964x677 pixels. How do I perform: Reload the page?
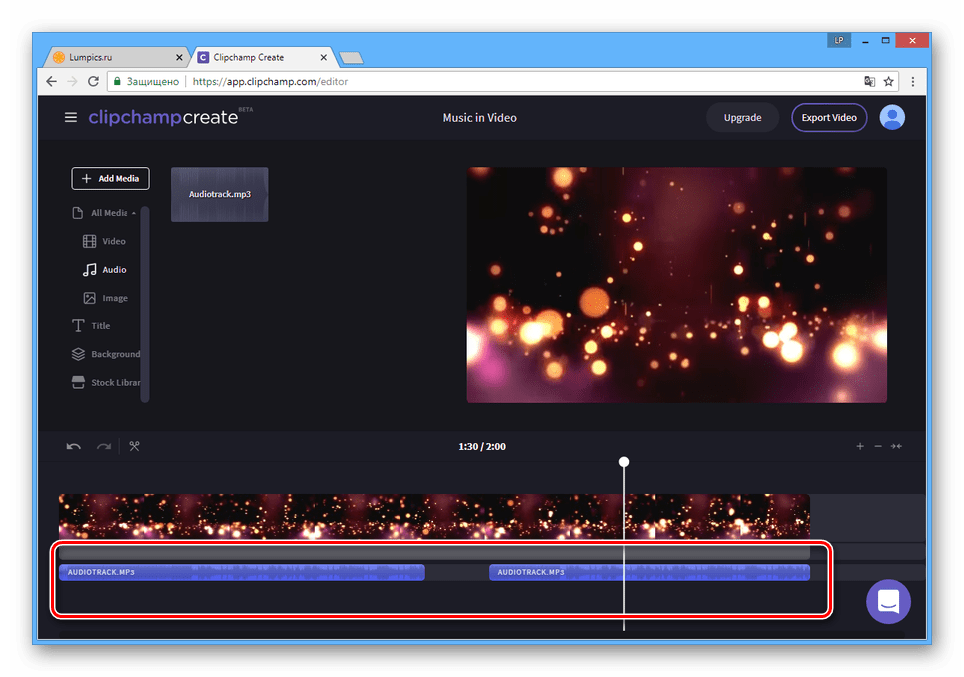coord(93,81)
